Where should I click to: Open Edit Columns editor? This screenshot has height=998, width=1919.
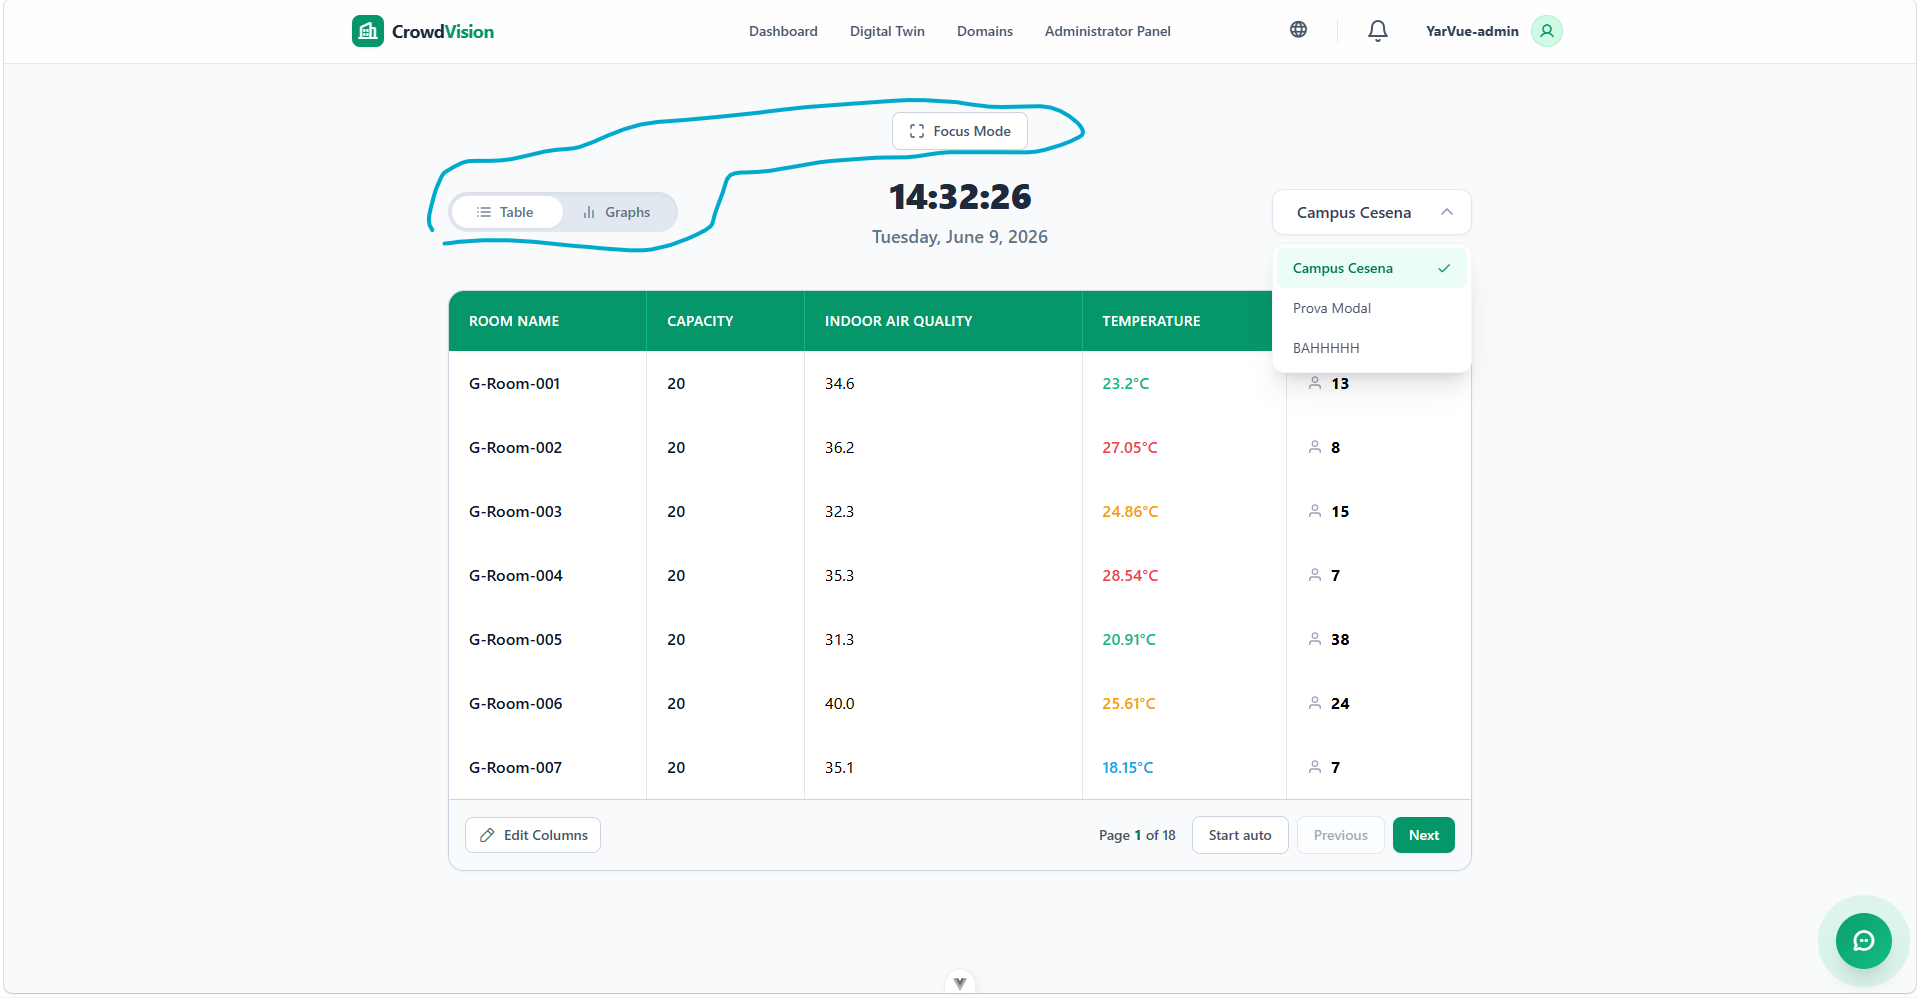[x=533, y=835]
